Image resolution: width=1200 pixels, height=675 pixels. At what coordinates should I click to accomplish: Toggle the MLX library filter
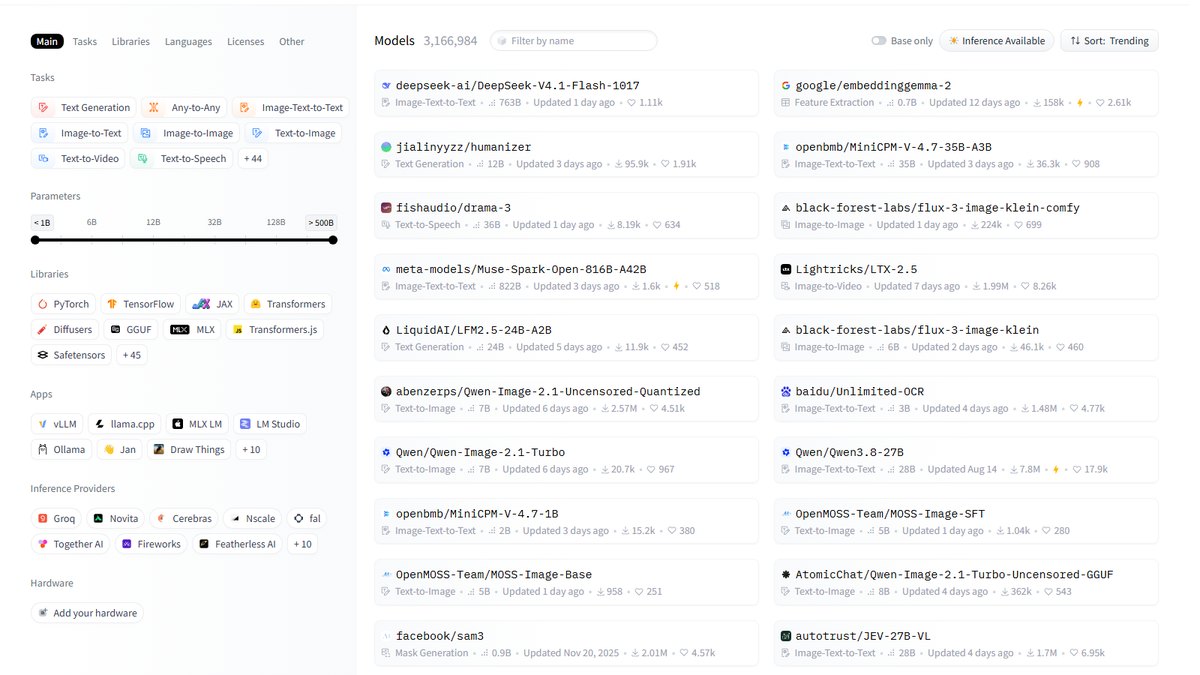click(193, 329)
